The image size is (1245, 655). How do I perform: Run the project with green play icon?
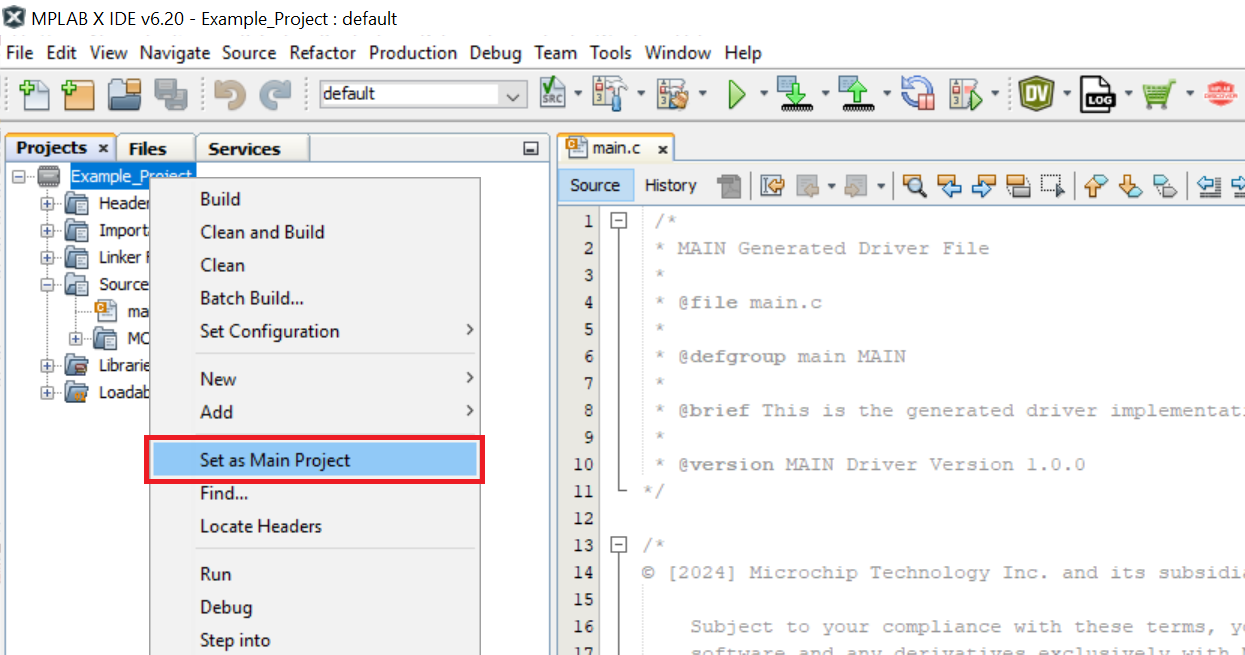[737, 95]
